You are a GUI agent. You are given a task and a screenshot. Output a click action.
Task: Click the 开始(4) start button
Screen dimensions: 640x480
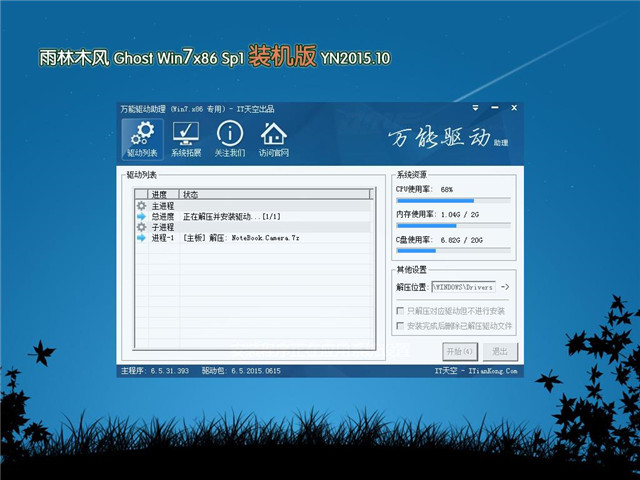click(x=460, y=351)
